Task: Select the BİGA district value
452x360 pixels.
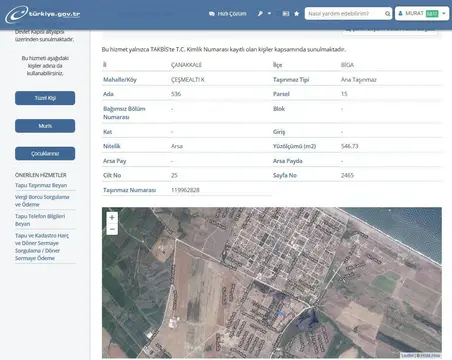Action: click(347, 65)
